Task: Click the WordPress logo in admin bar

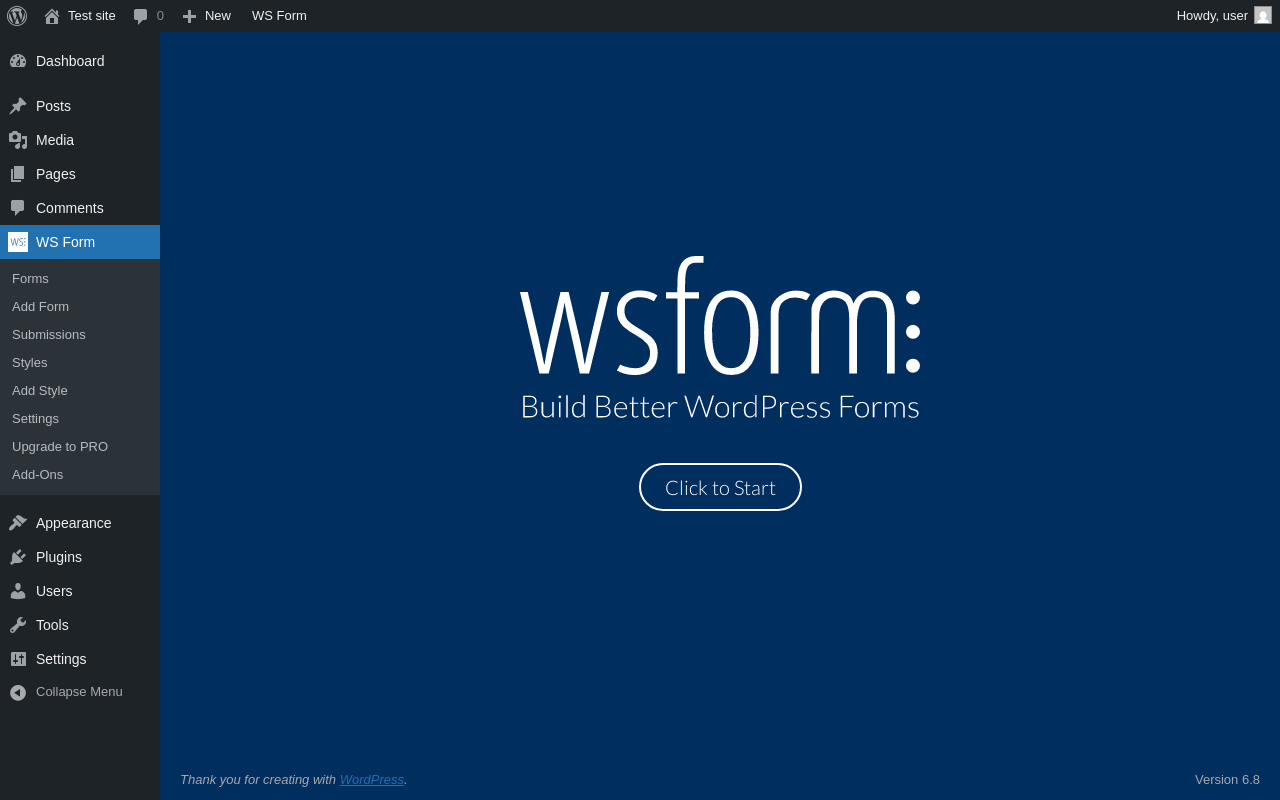Action: (17, 16)
